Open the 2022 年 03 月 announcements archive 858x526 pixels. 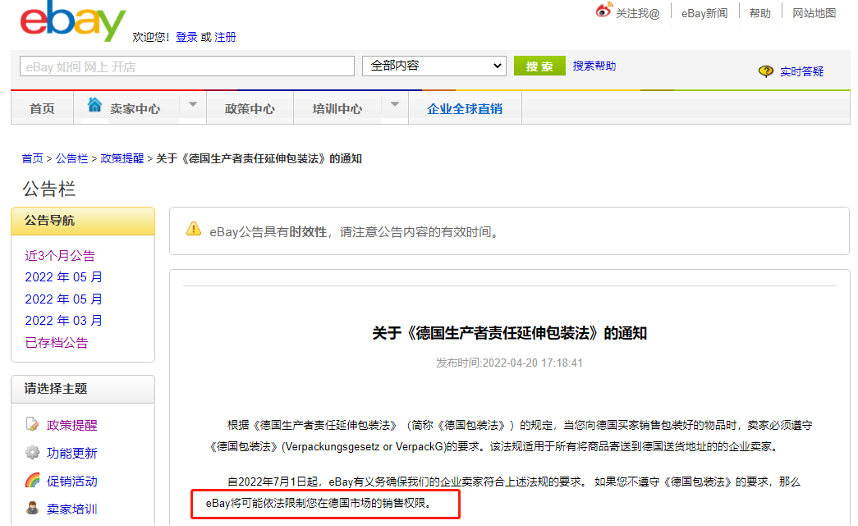(x=63, y=321)
